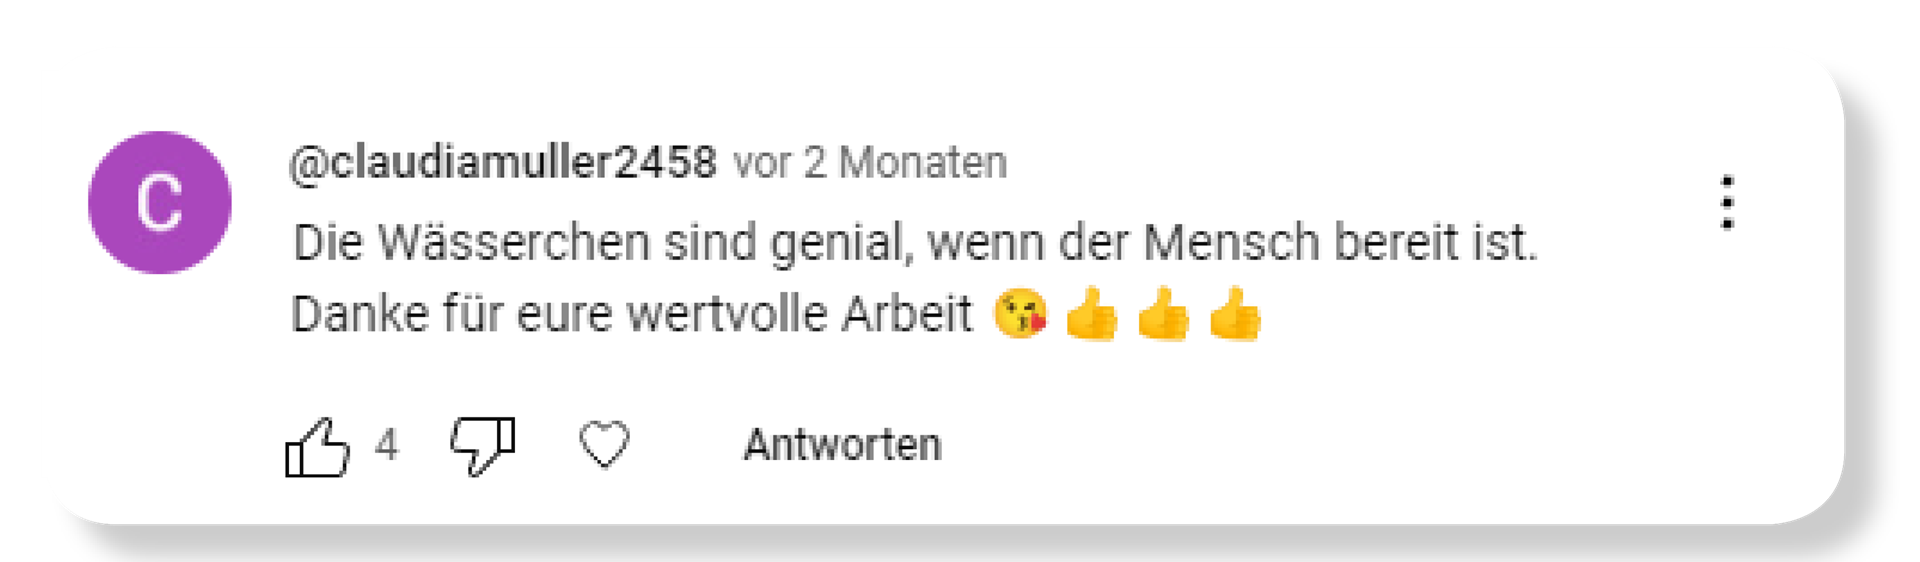Click the word 'Mensch' in the comment
The height and width of the screenshot is (562, 1920).
click(x=1231, y=243)
